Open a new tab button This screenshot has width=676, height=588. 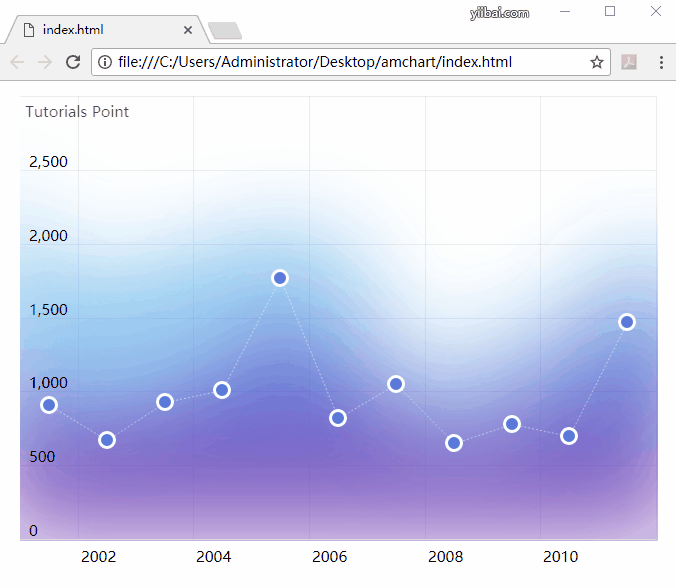[x=225, y=30]
